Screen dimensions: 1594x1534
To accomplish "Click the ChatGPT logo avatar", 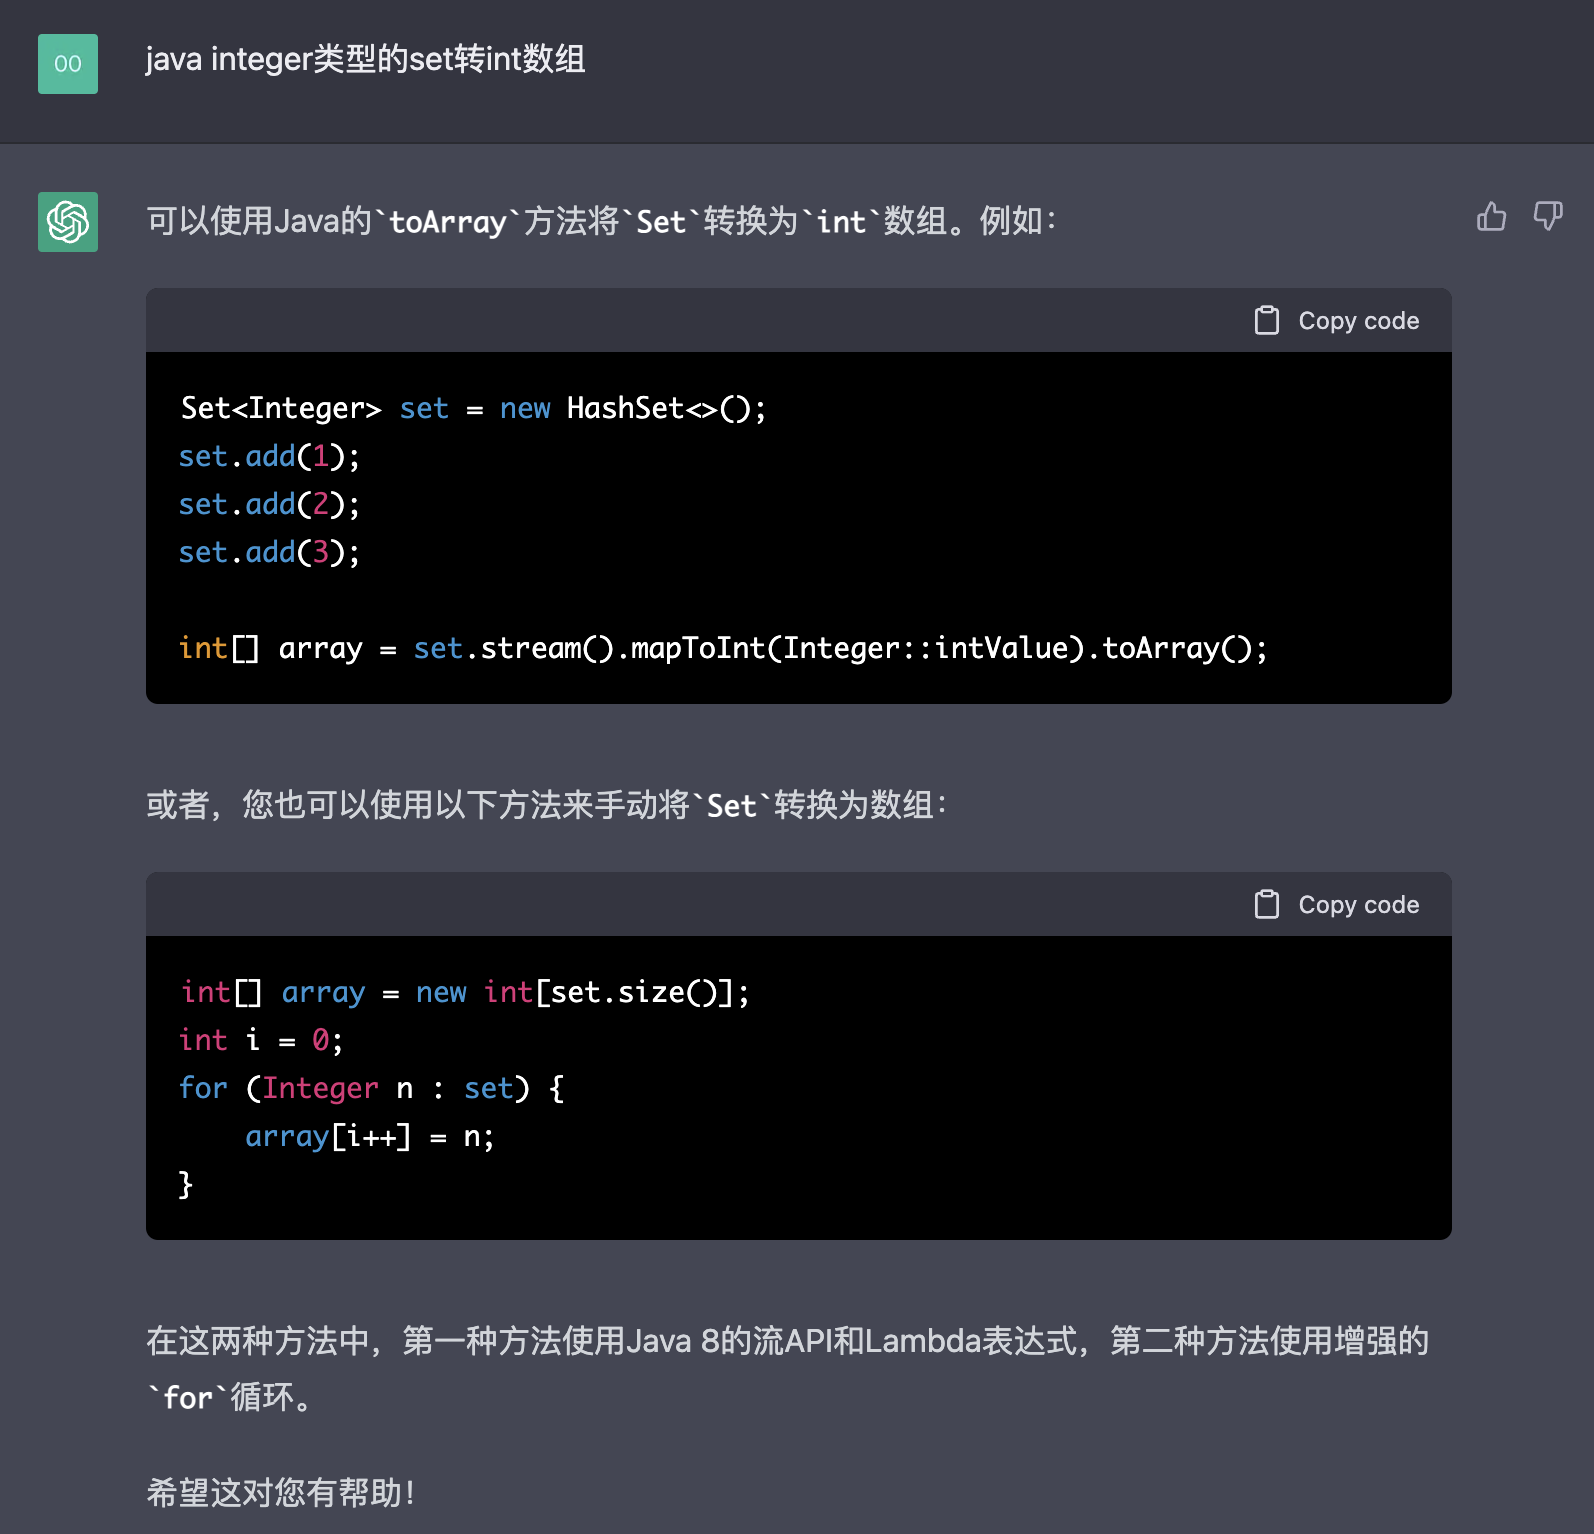I will [68, 222].
